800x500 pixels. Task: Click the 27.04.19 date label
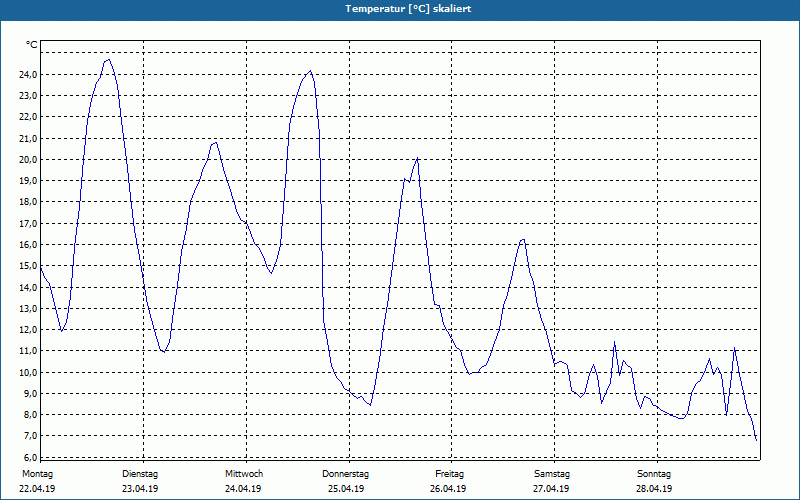click(x=551, y=489)
